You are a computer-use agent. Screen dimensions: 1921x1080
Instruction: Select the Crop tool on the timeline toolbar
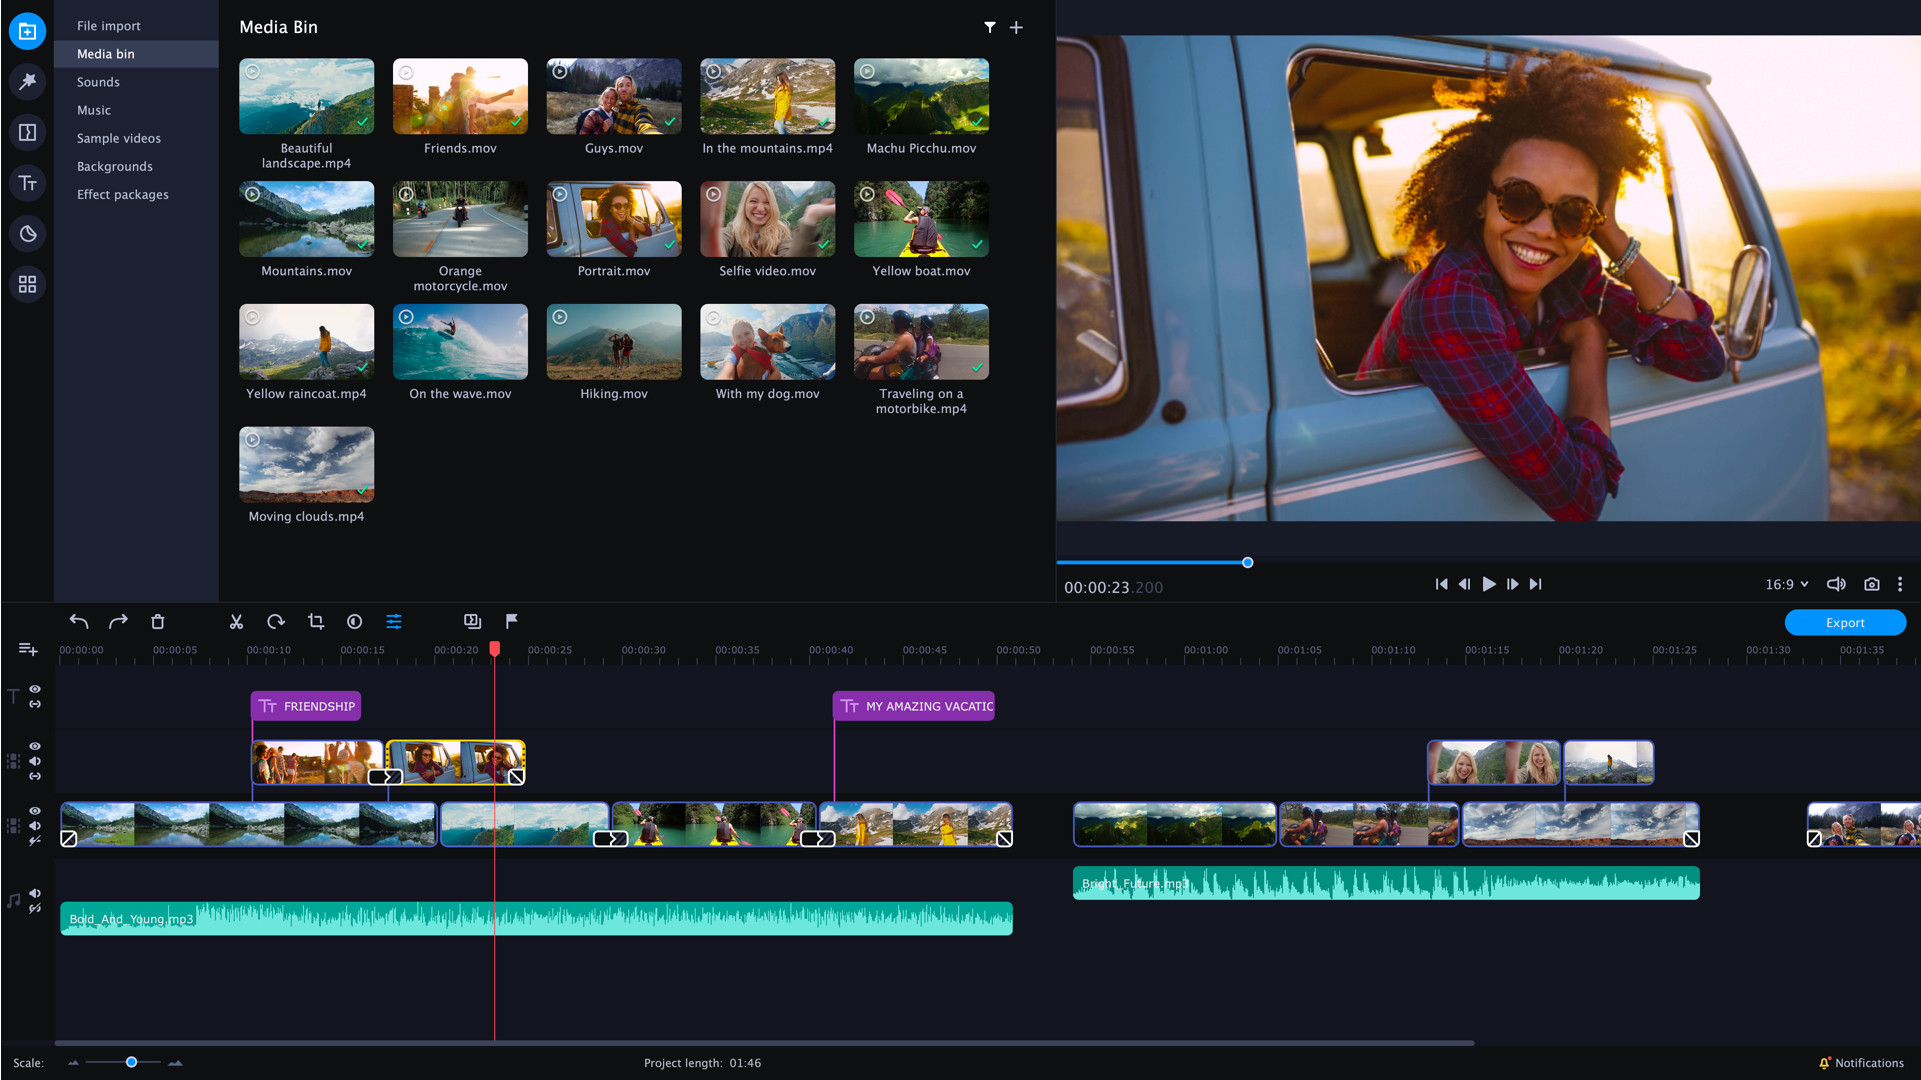coord(315,621)
